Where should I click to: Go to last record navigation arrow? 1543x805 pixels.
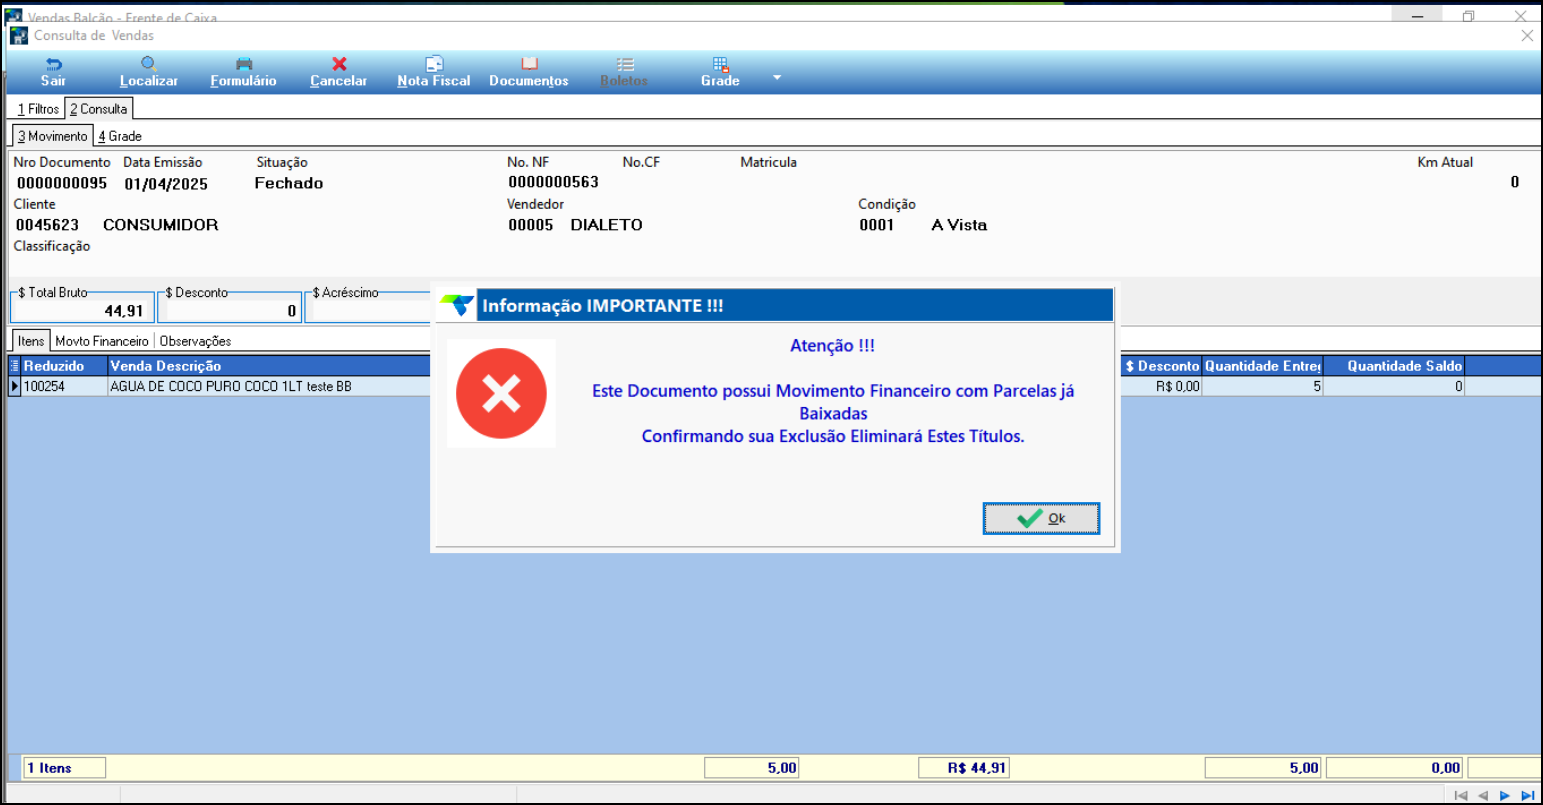pyautogui.click(x=1528, y=796)
